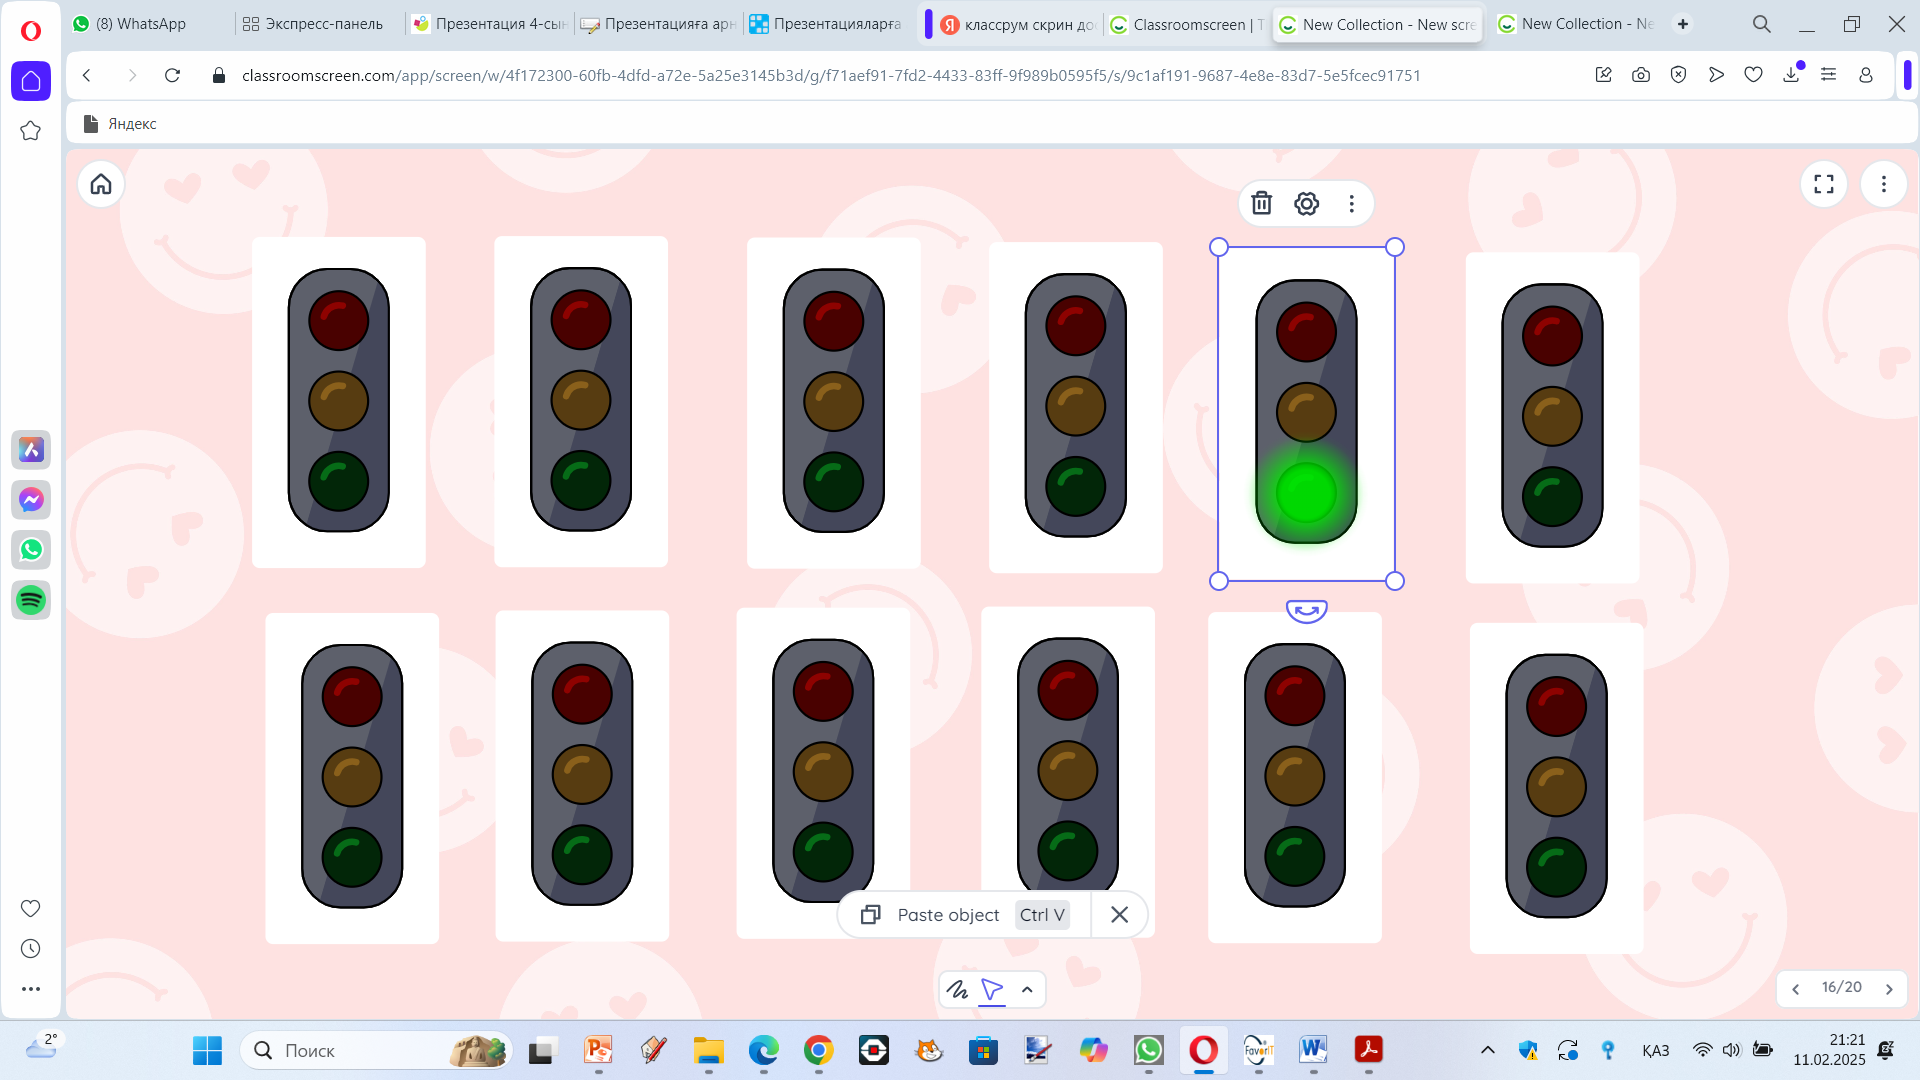The width and height of the screenshot is (1920, 1080).
Task: Switch to WhatsApp browser tab
Action: (140, 24)
